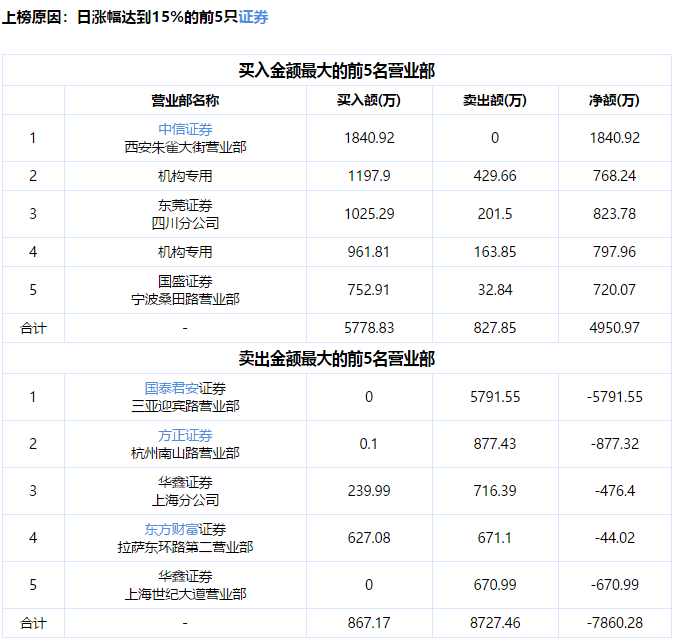674x641 pixels.
Task: Select the total sell amount 8727.46
Action: (495, 623)
